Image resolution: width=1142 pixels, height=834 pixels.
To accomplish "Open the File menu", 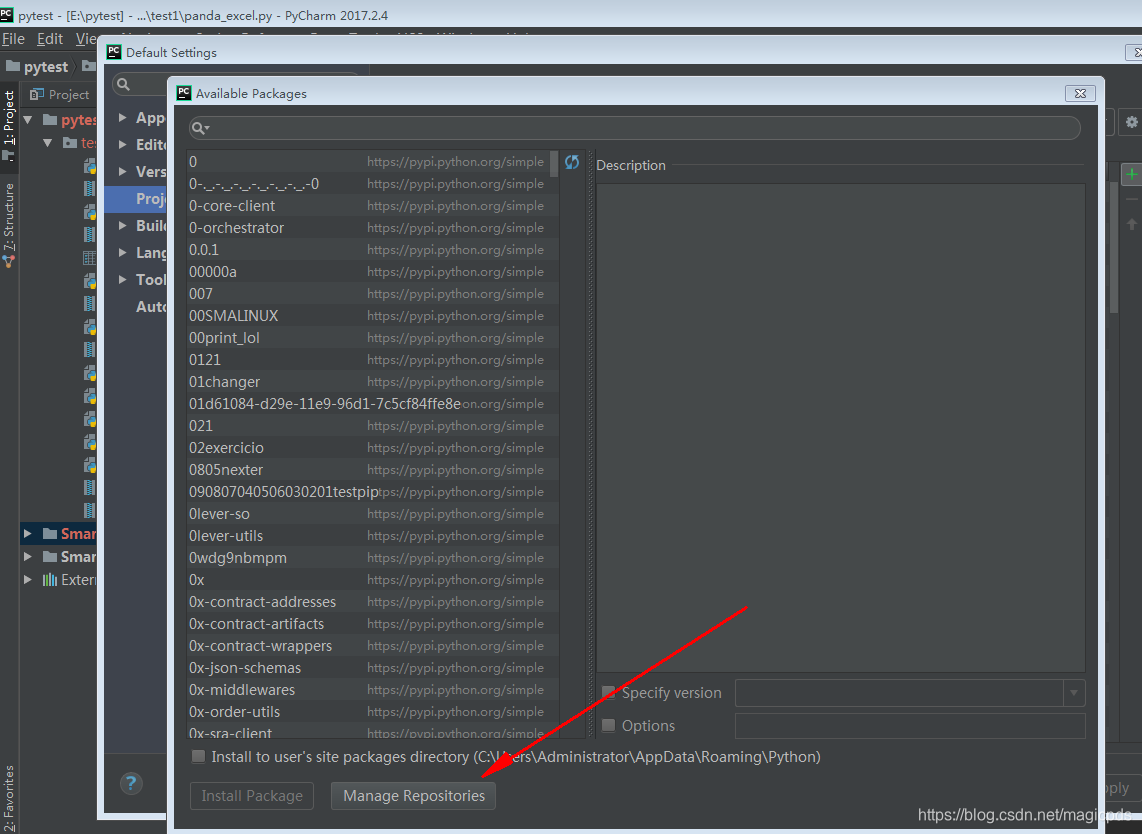I will pyautogui.click(x=13, y=39).
